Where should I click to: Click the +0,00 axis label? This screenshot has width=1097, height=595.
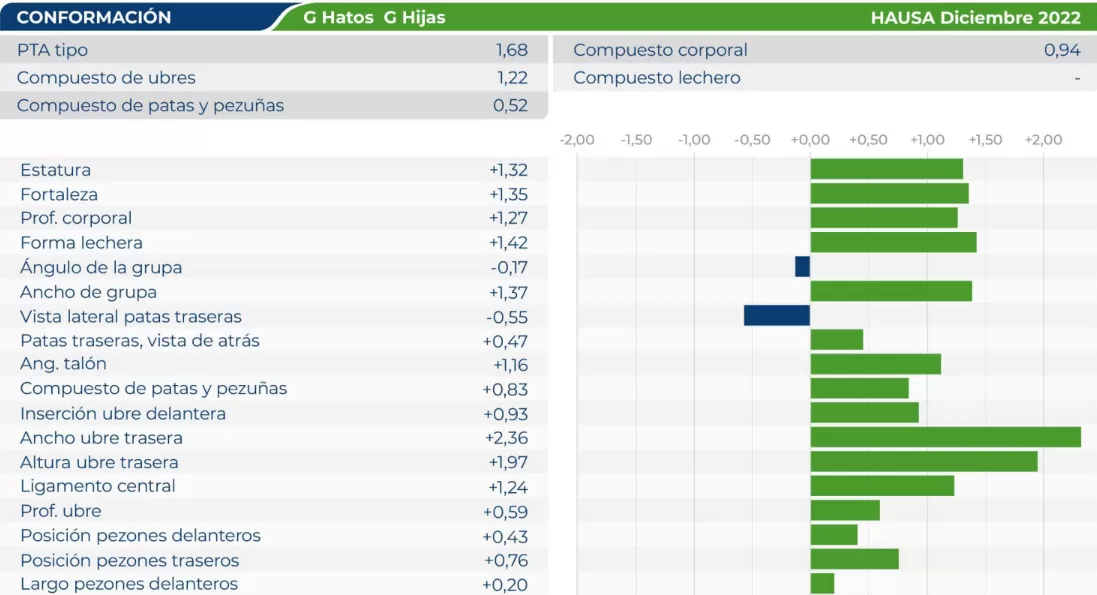(810, 140)
